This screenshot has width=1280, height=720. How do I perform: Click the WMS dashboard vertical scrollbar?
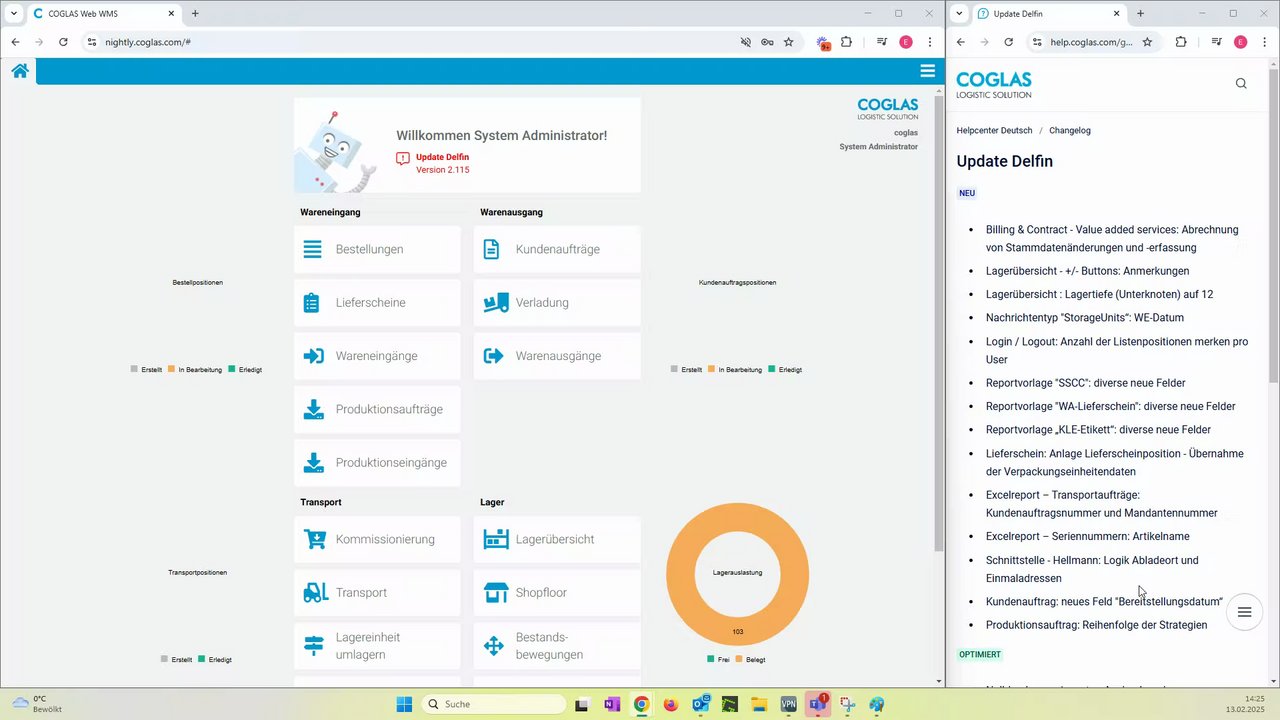(938, 323)
